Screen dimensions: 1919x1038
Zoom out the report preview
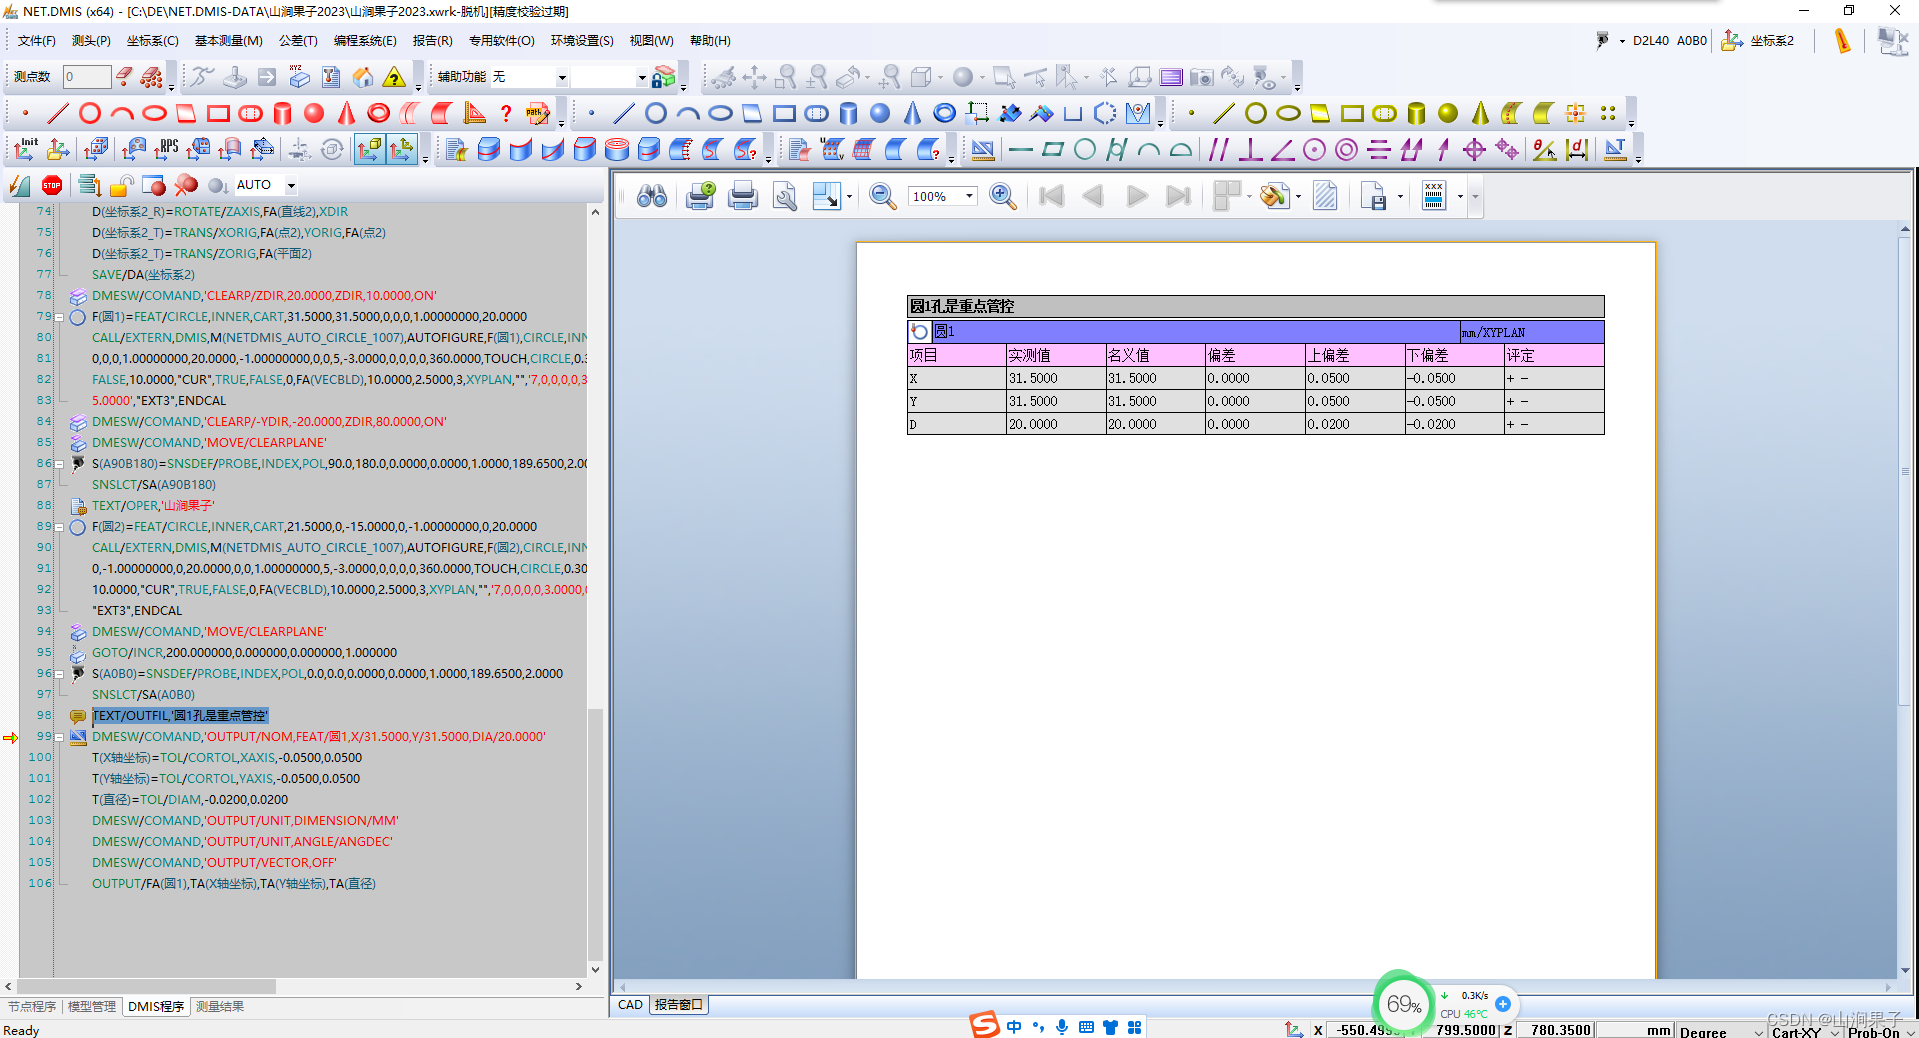(x=882, y=196)
